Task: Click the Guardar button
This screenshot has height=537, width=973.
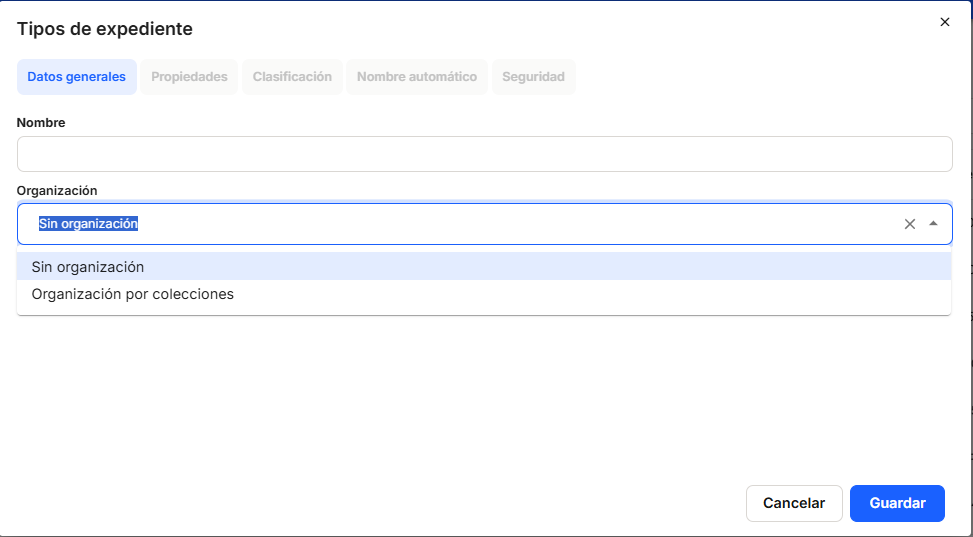Action: [897, 503]
